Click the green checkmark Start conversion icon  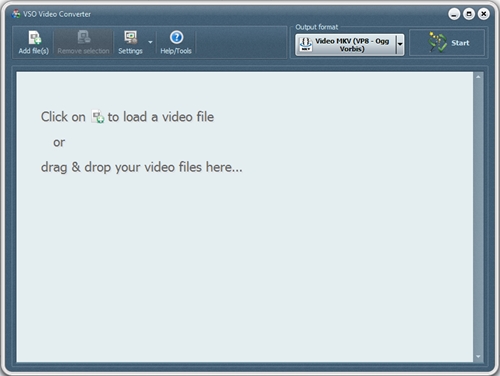[x=437, y=43]
